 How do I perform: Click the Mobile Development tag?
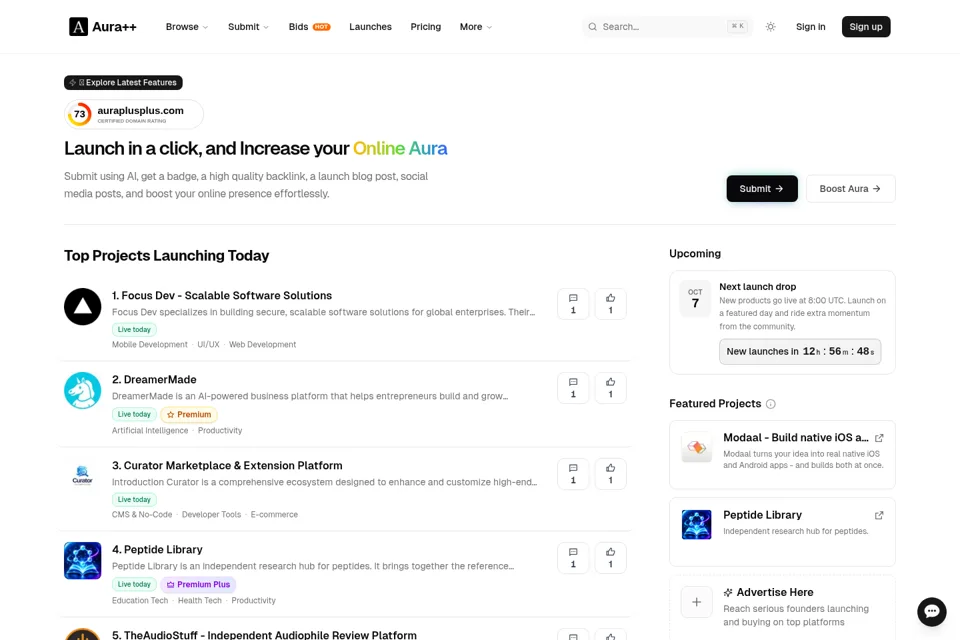tap(150, 345)
